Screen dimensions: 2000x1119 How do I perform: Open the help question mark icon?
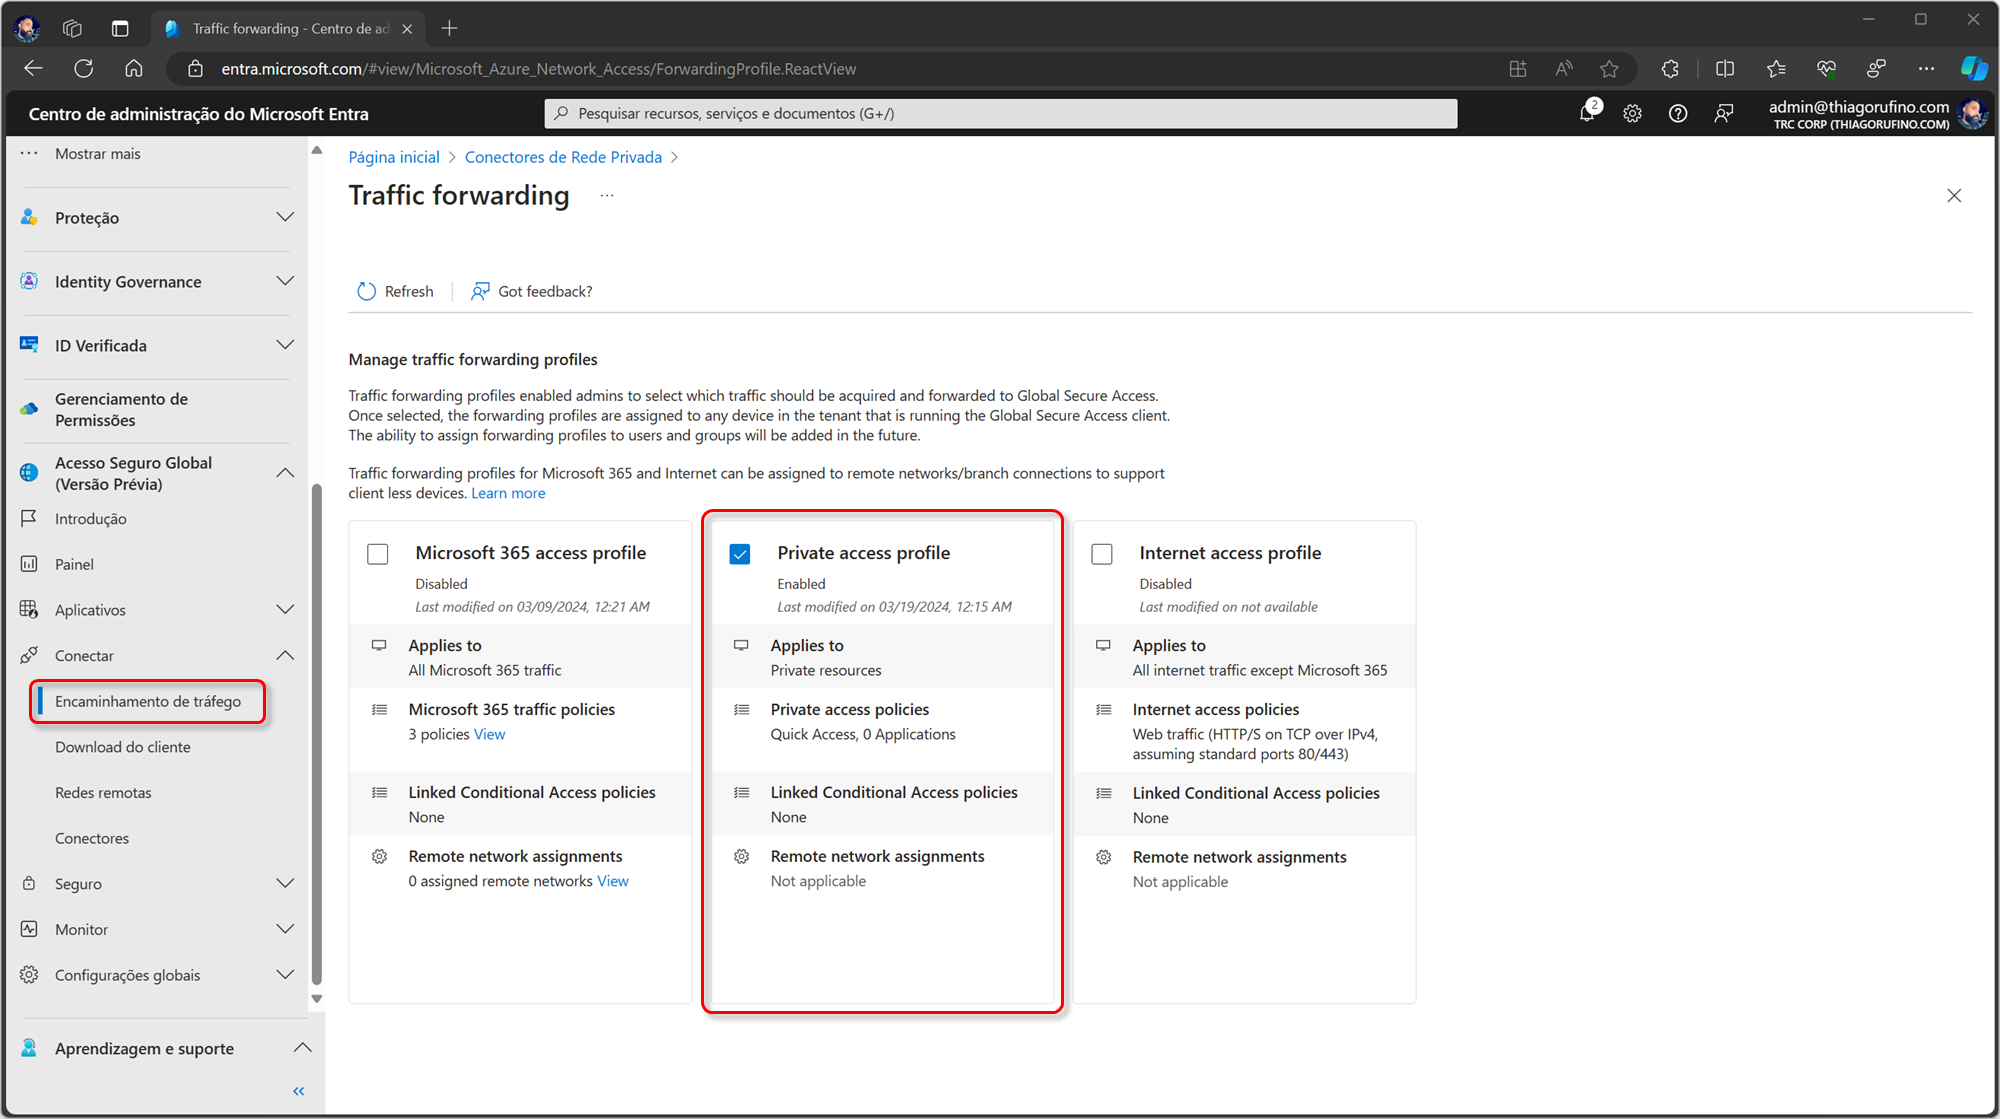coord(1678,114)
